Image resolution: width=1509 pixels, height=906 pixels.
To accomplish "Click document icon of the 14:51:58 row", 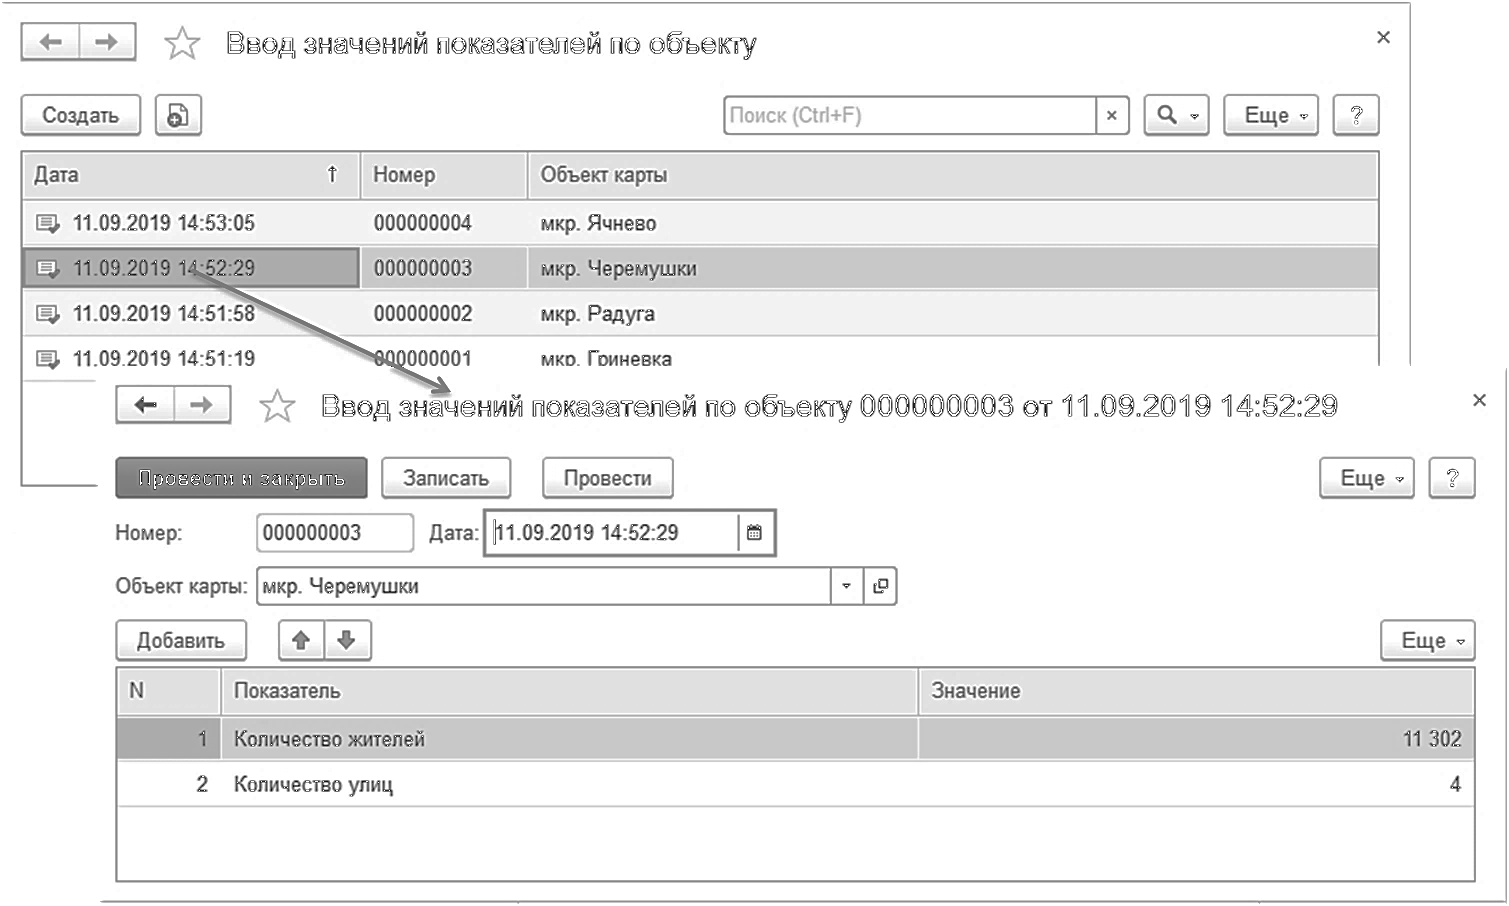I will pos(48,314).
